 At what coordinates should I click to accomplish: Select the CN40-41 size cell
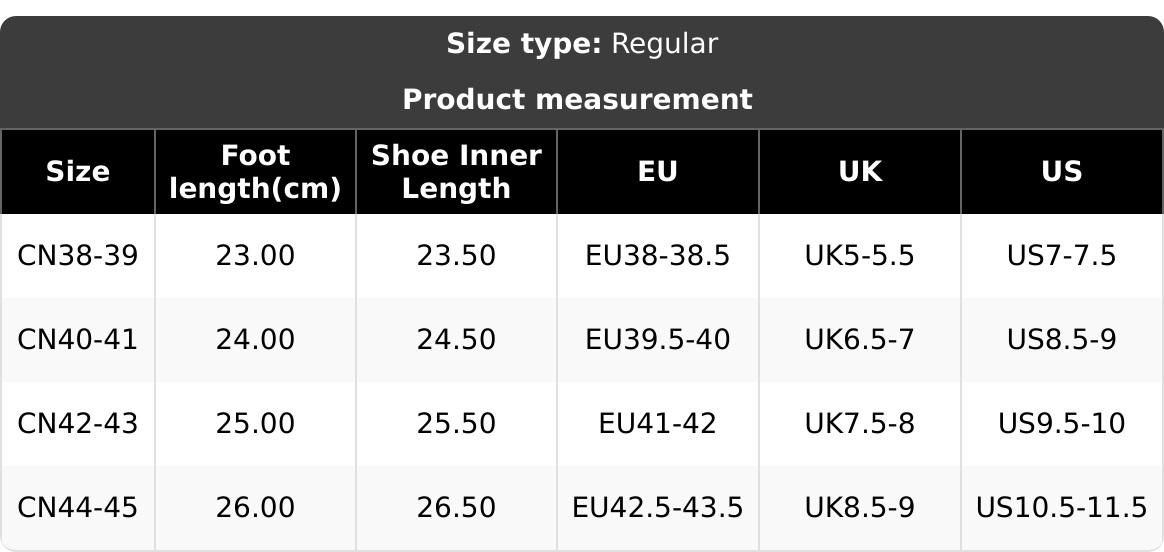coord(78,340)
